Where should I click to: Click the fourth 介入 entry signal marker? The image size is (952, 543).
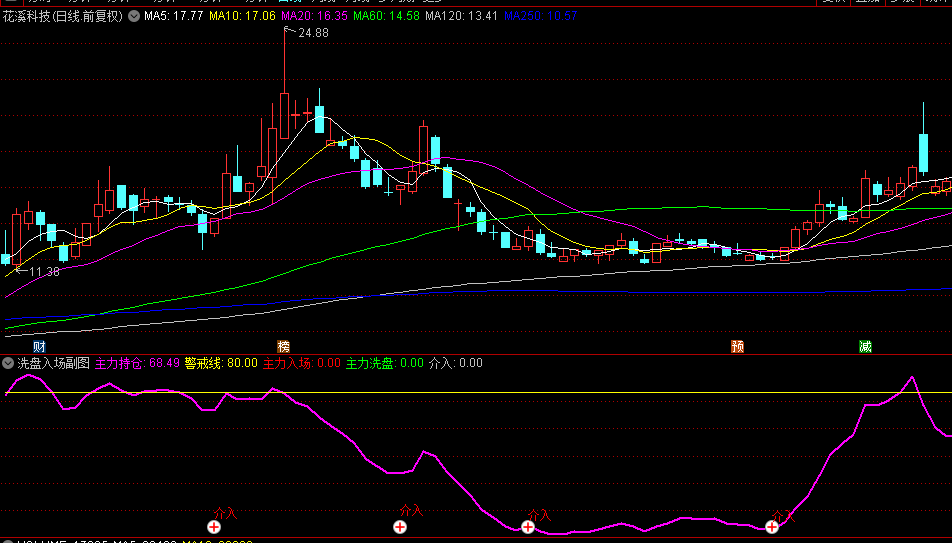[x=772, y=526]
